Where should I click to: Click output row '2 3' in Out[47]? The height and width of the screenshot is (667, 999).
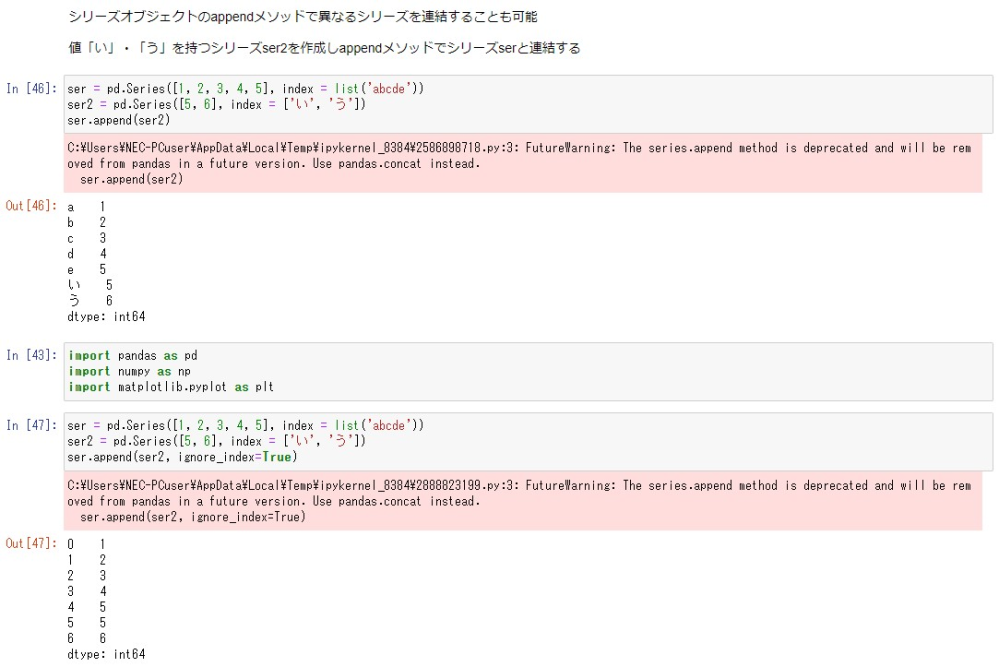tap(87, 575)
